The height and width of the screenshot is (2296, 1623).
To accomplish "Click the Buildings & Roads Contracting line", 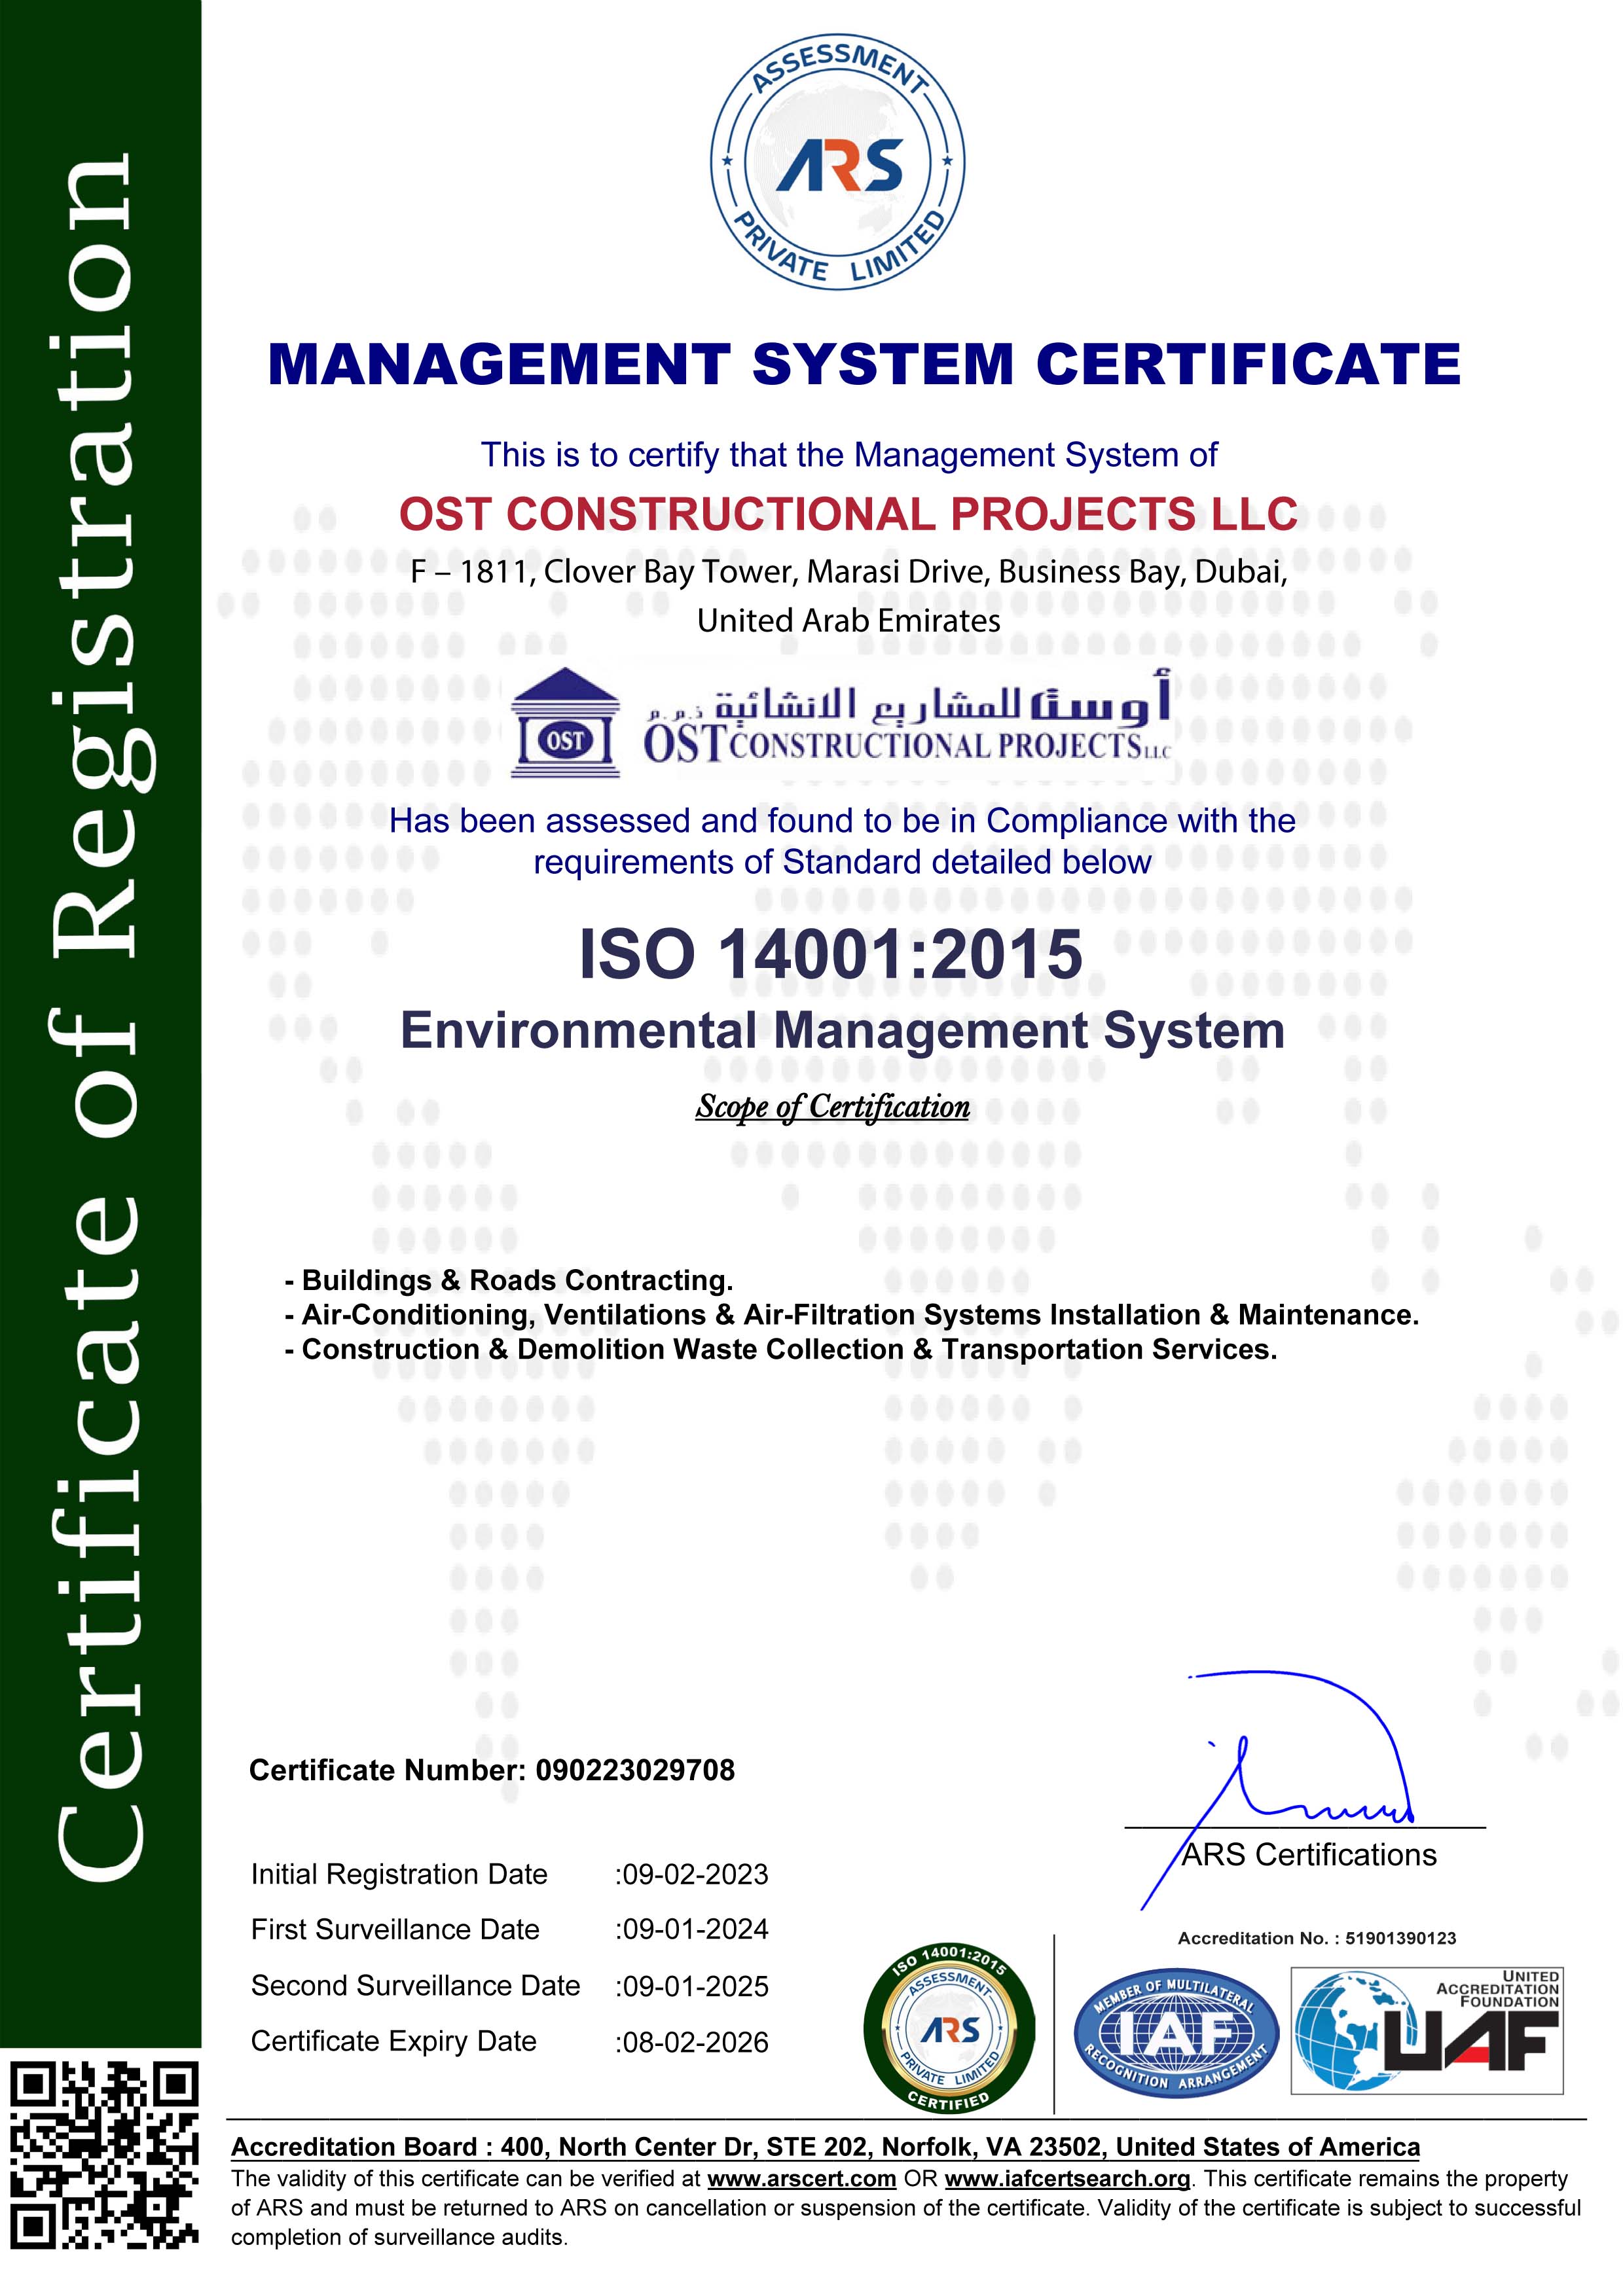I will pos(509,1280).
